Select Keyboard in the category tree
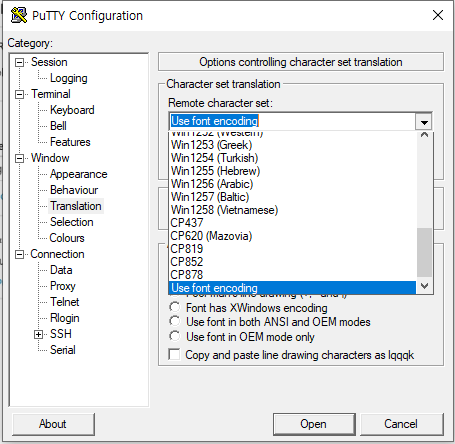This screenshot has width=455, height=444. [x=72, y=110]
